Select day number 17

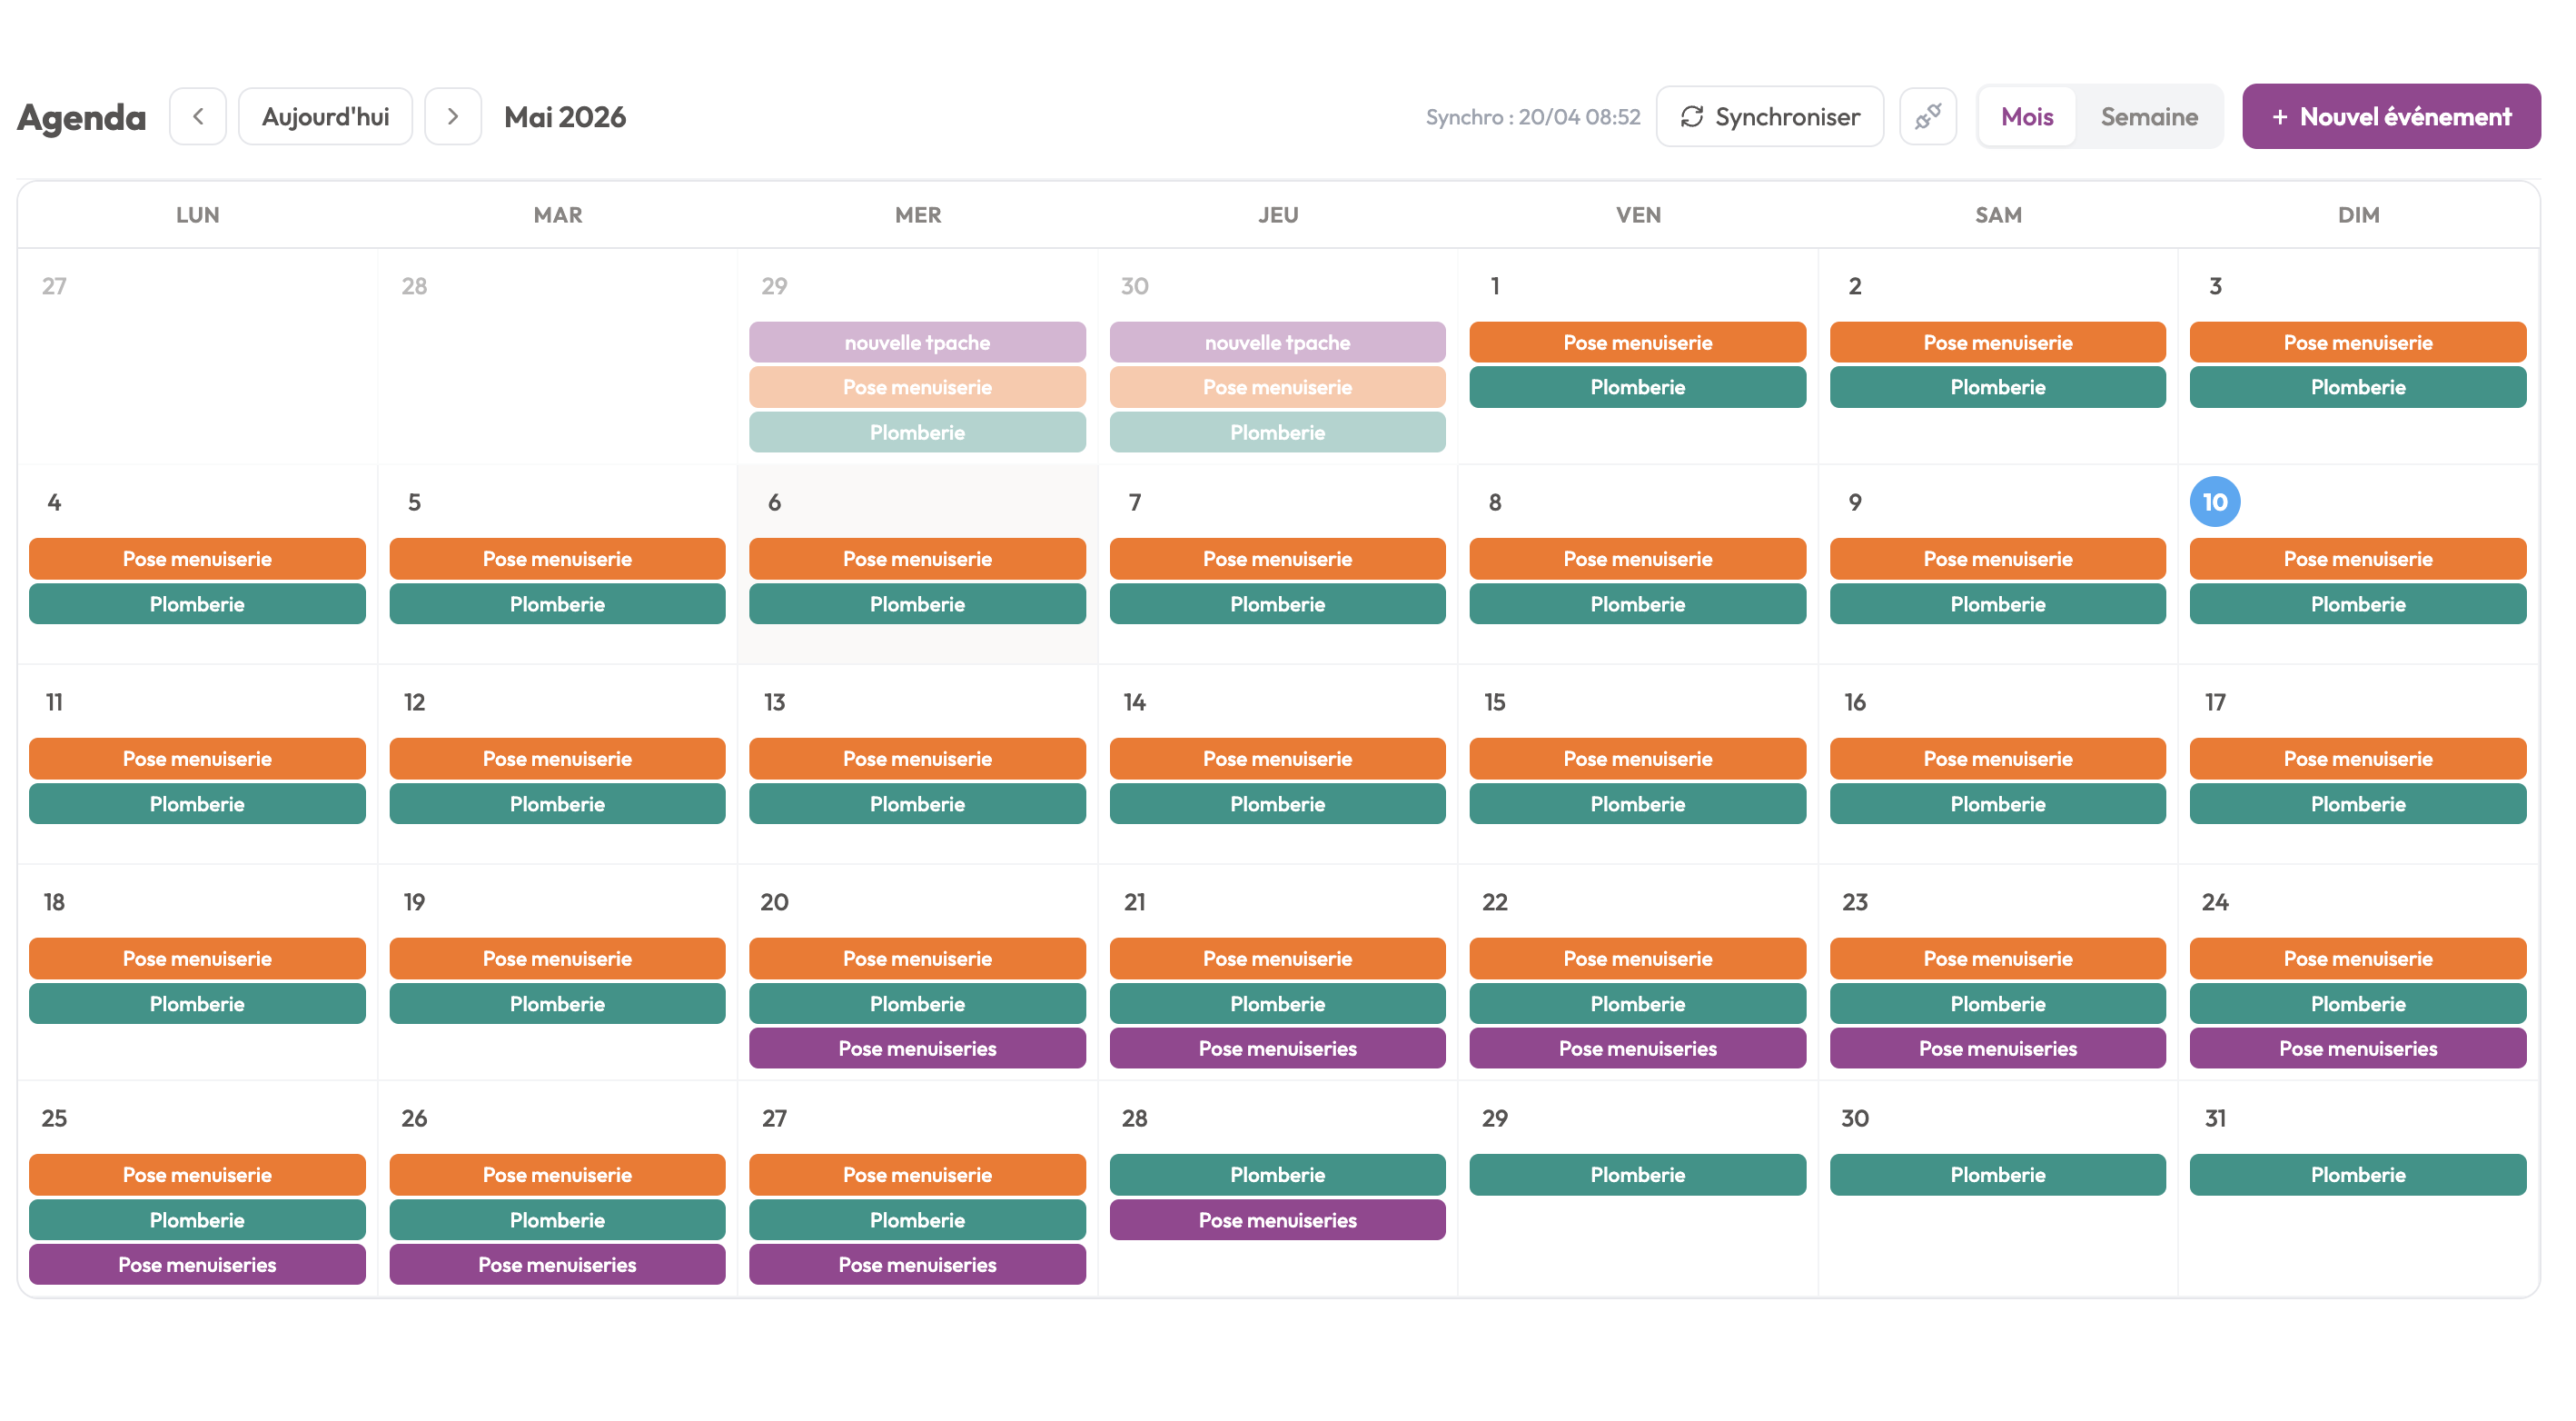[x=2215, y=702]
